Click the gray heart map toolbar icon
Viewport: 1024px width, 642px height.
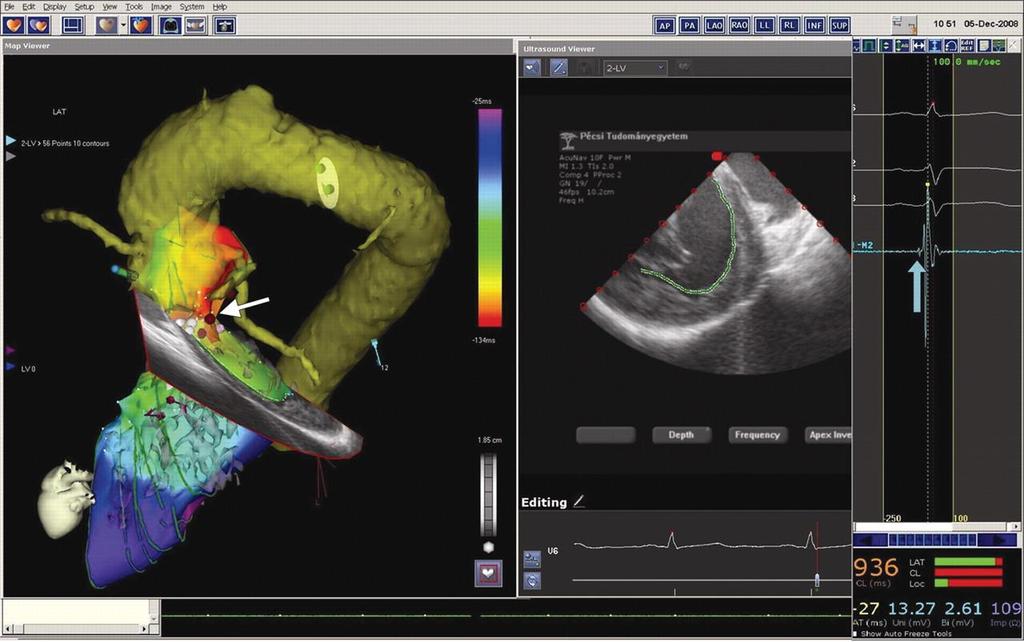tap(107, 25)
